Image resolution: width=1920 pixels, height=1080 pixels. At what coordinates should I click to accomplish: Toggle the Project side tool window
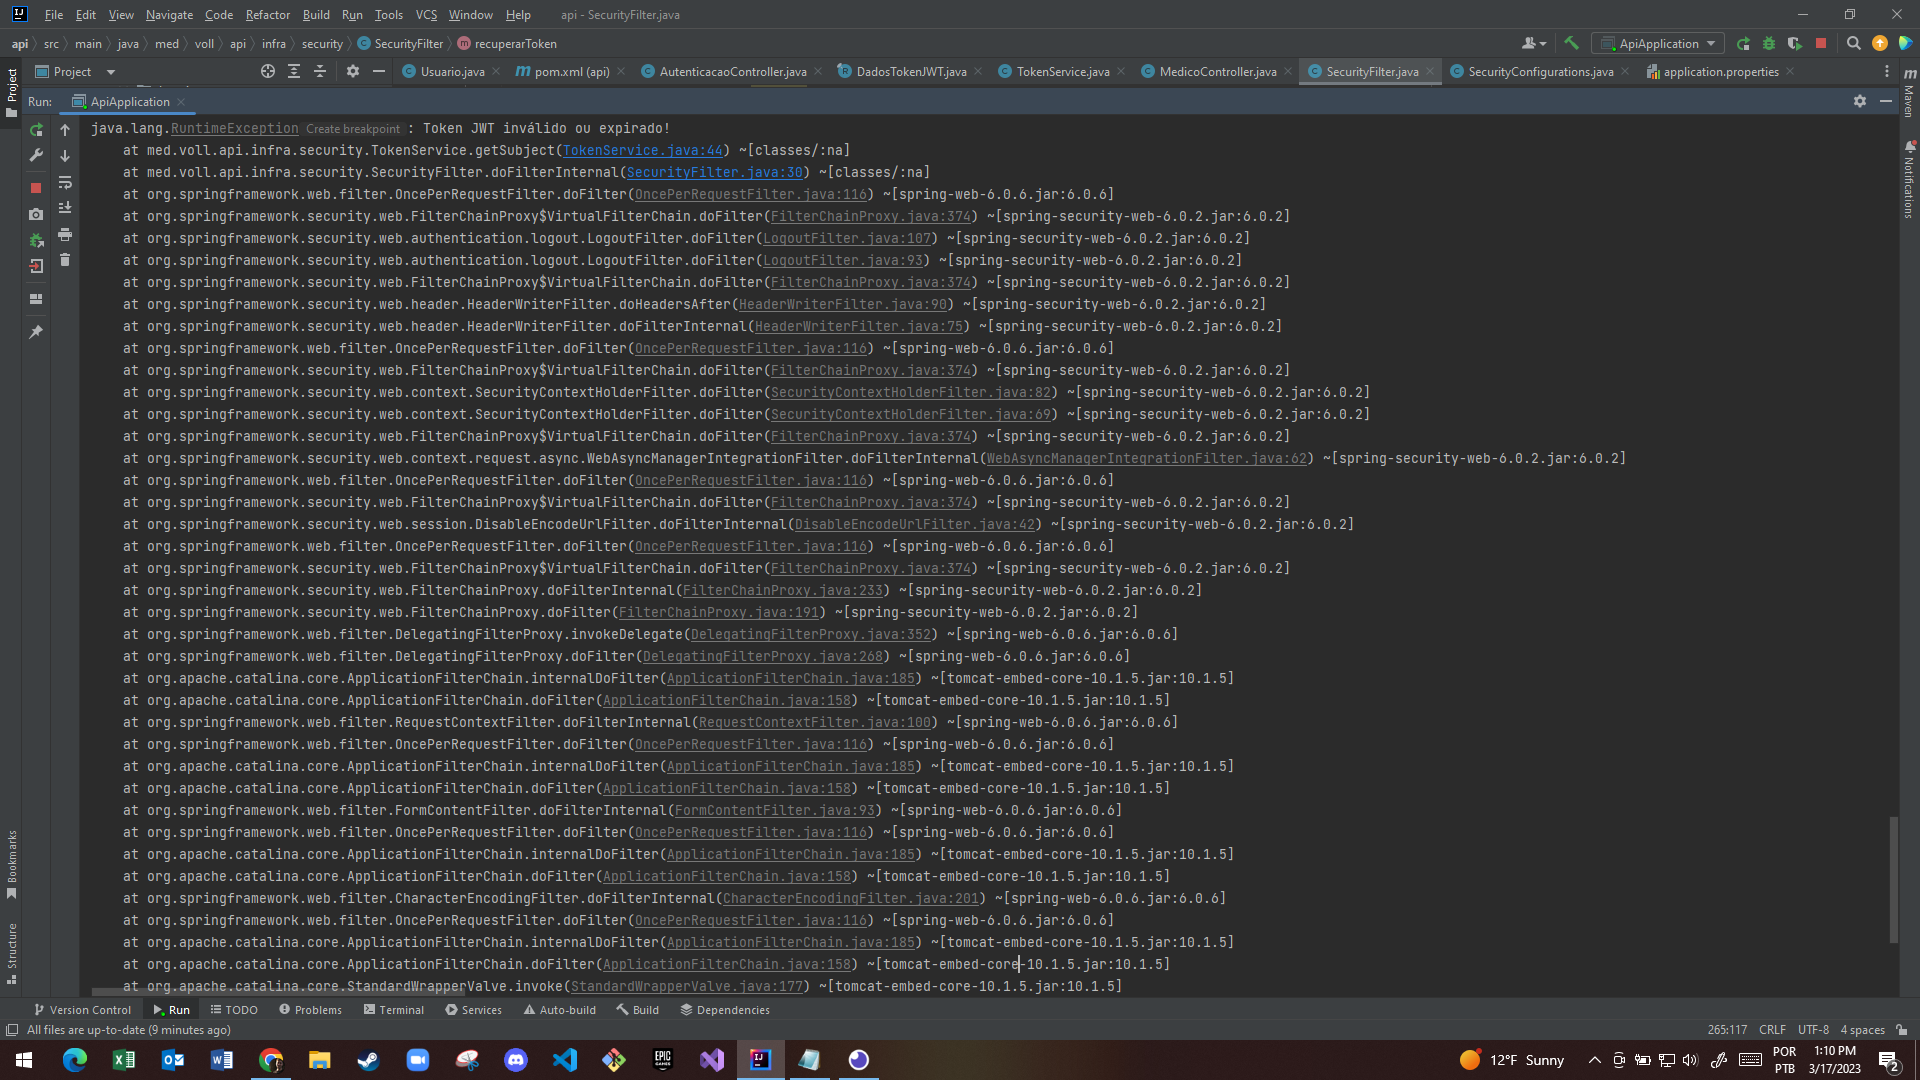click(x=12, y=92)
